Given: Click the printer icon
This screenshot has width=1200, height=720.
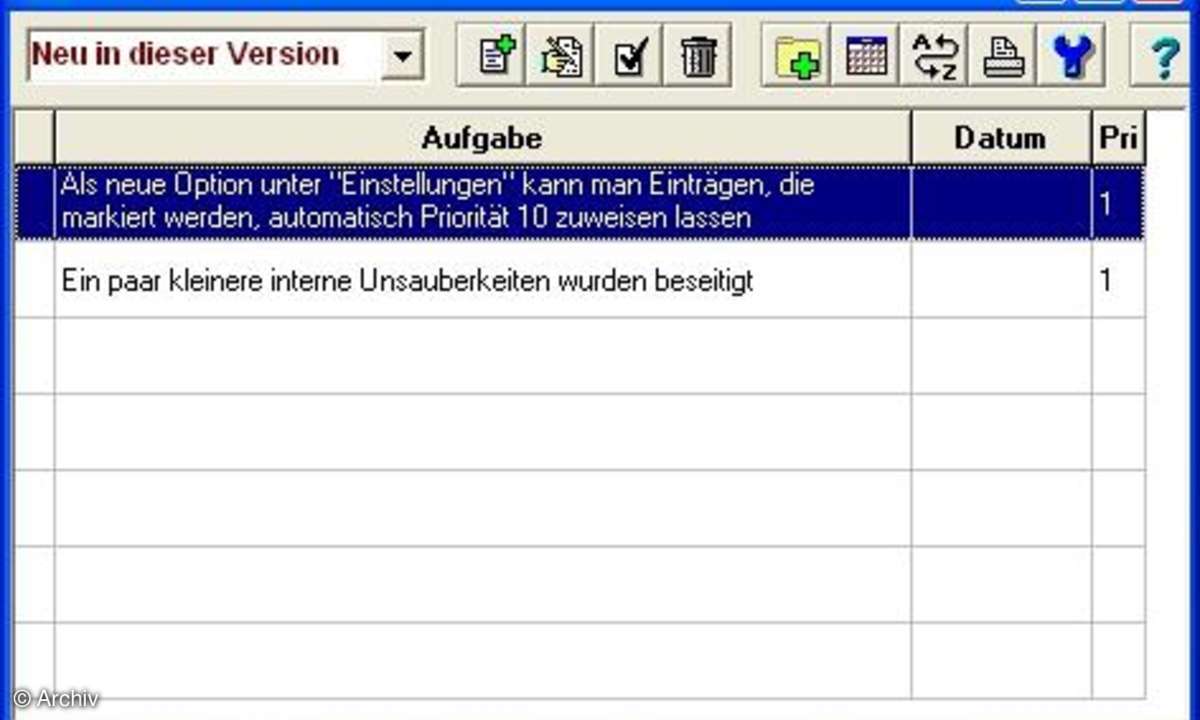Looking at the screenshot, I should (1001, 57).
